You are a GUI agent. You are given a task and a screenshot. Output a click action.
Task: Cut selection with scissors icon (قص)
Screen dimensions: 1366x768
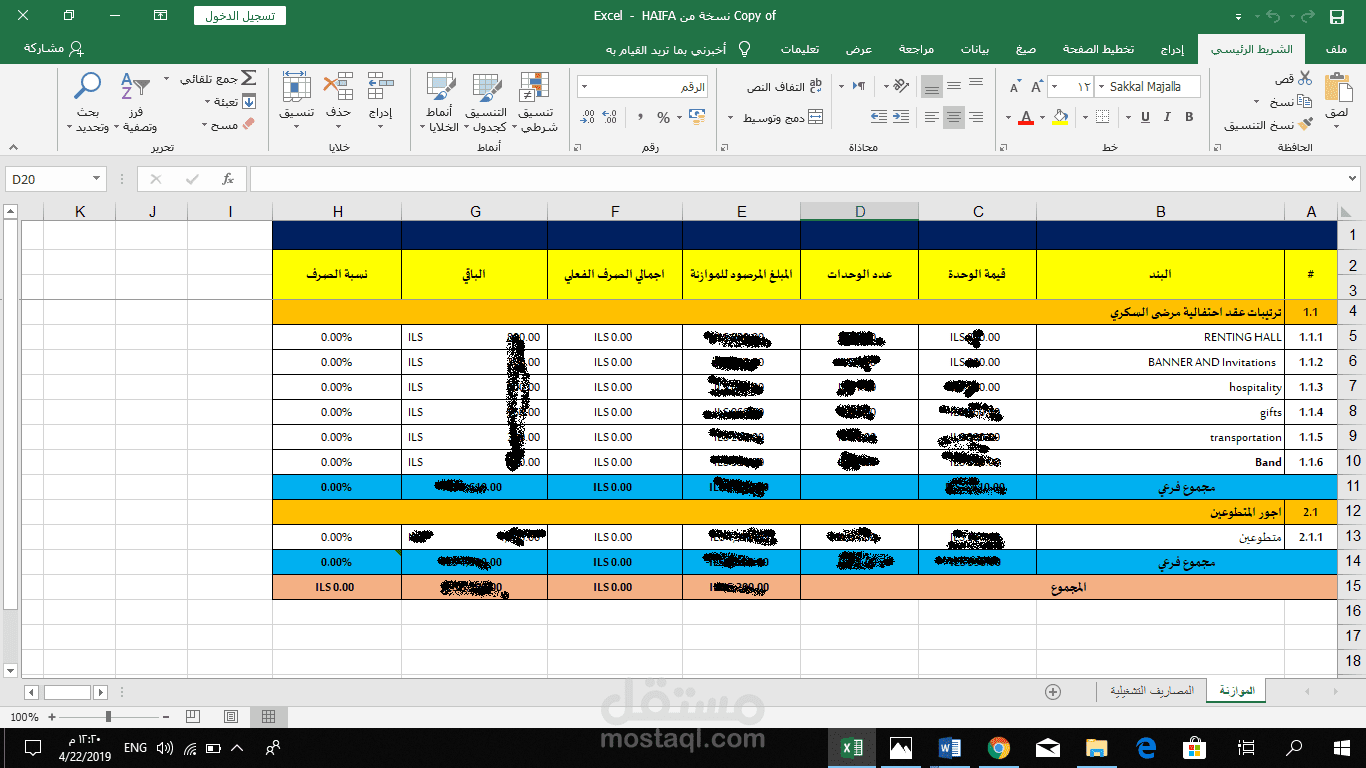(1305, 79)
